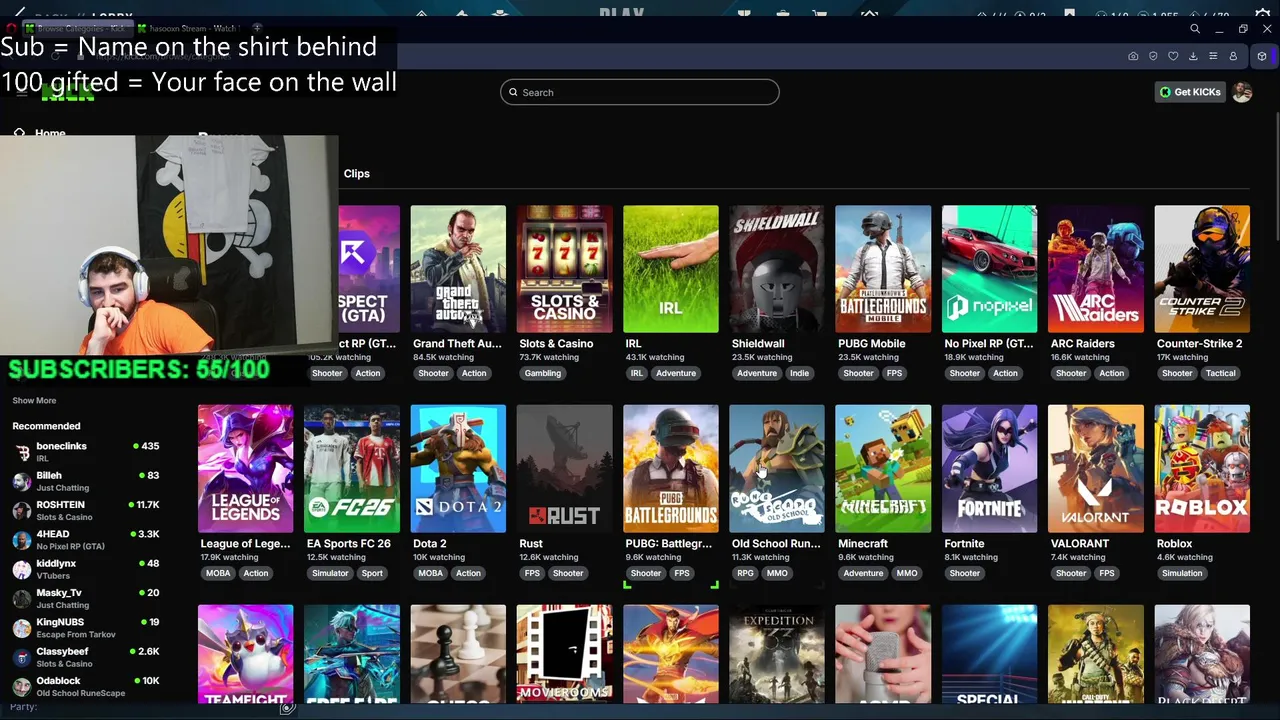The height and width of the screenshot is (720, 1280).
Task: Switch to the Clips tab
Action: coord(356,173)
